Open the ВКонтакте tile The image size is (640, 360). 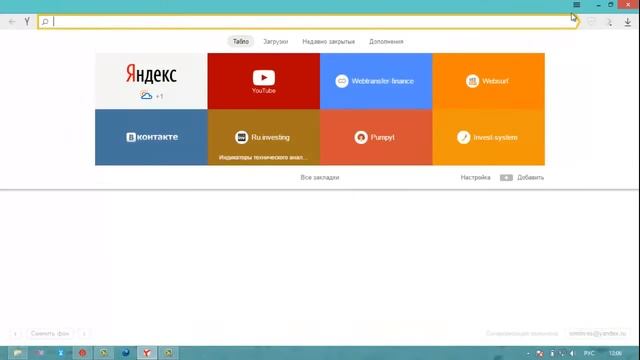pos(151,137)
